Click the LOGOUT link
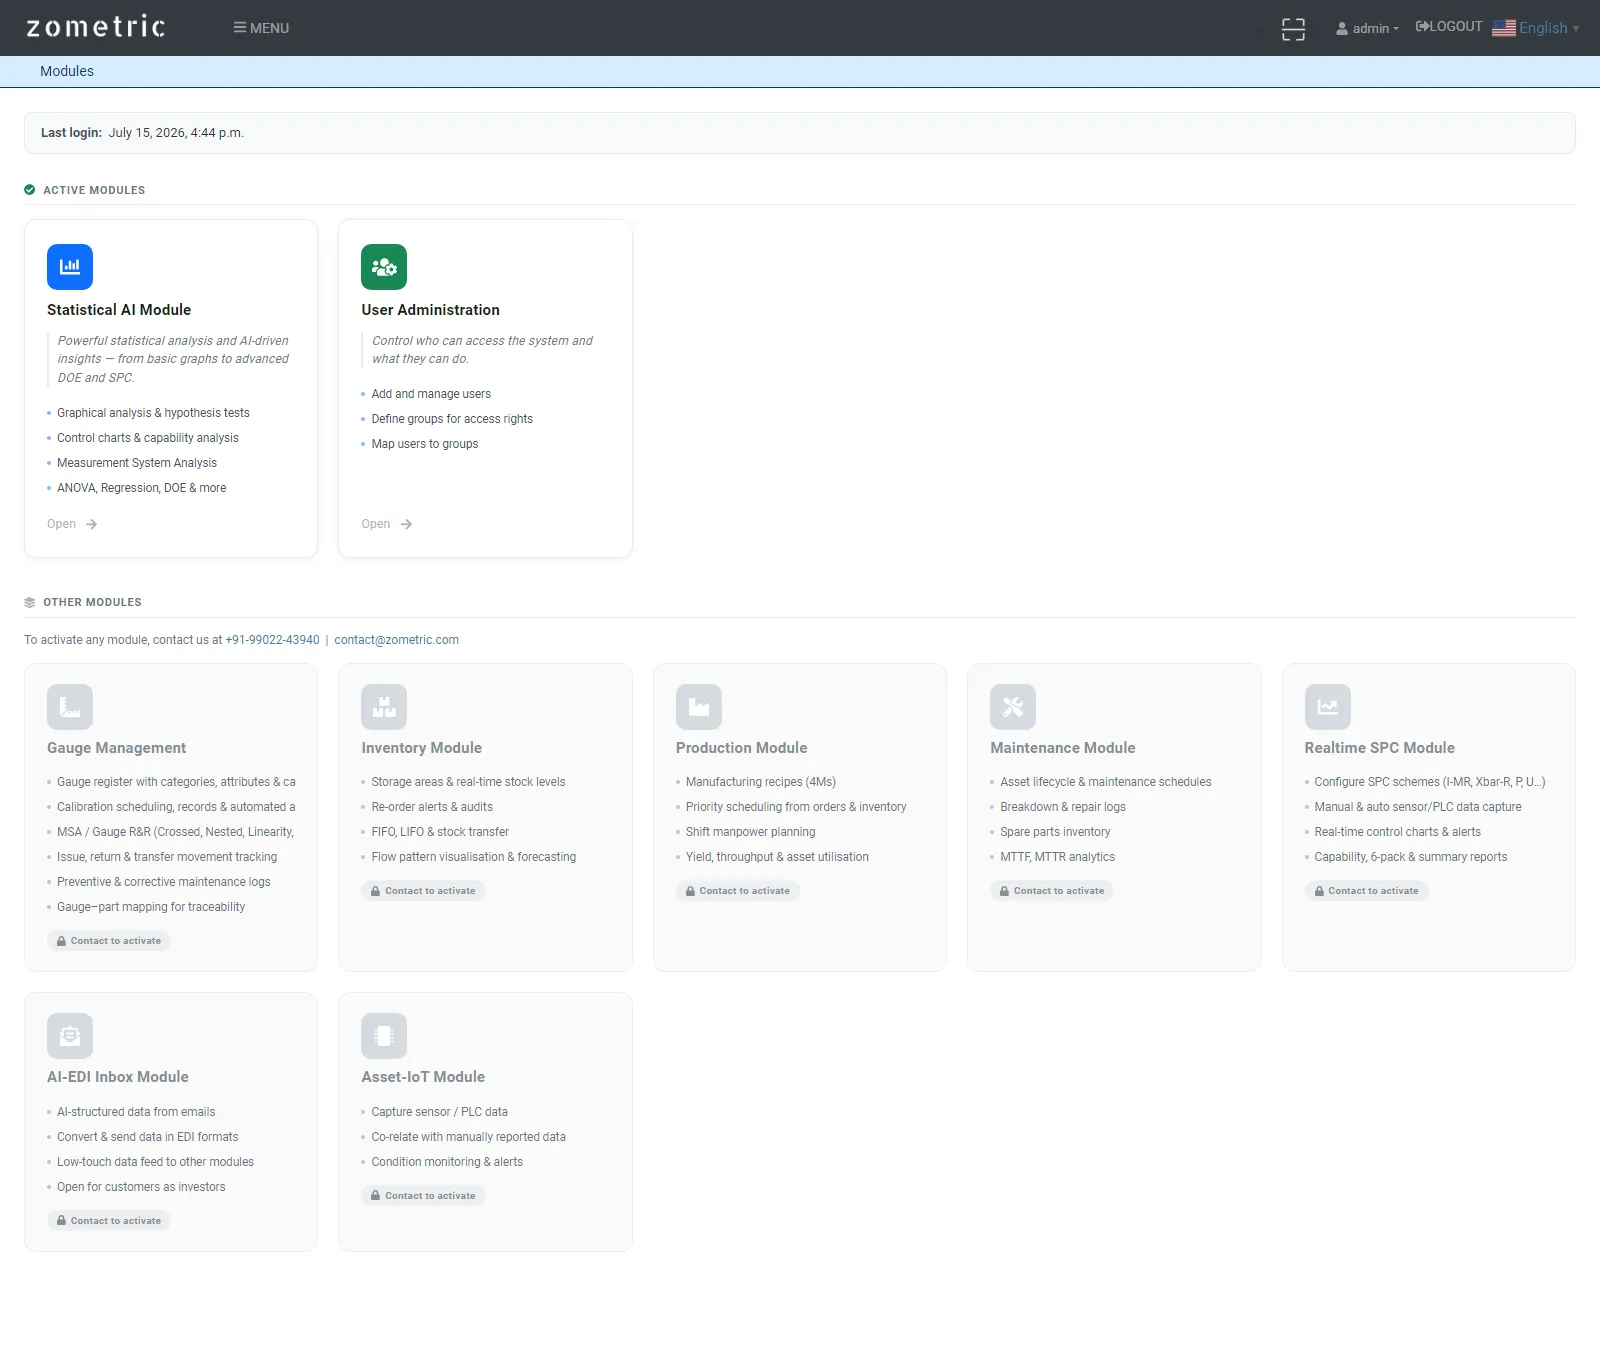 tap(1449, 27)
